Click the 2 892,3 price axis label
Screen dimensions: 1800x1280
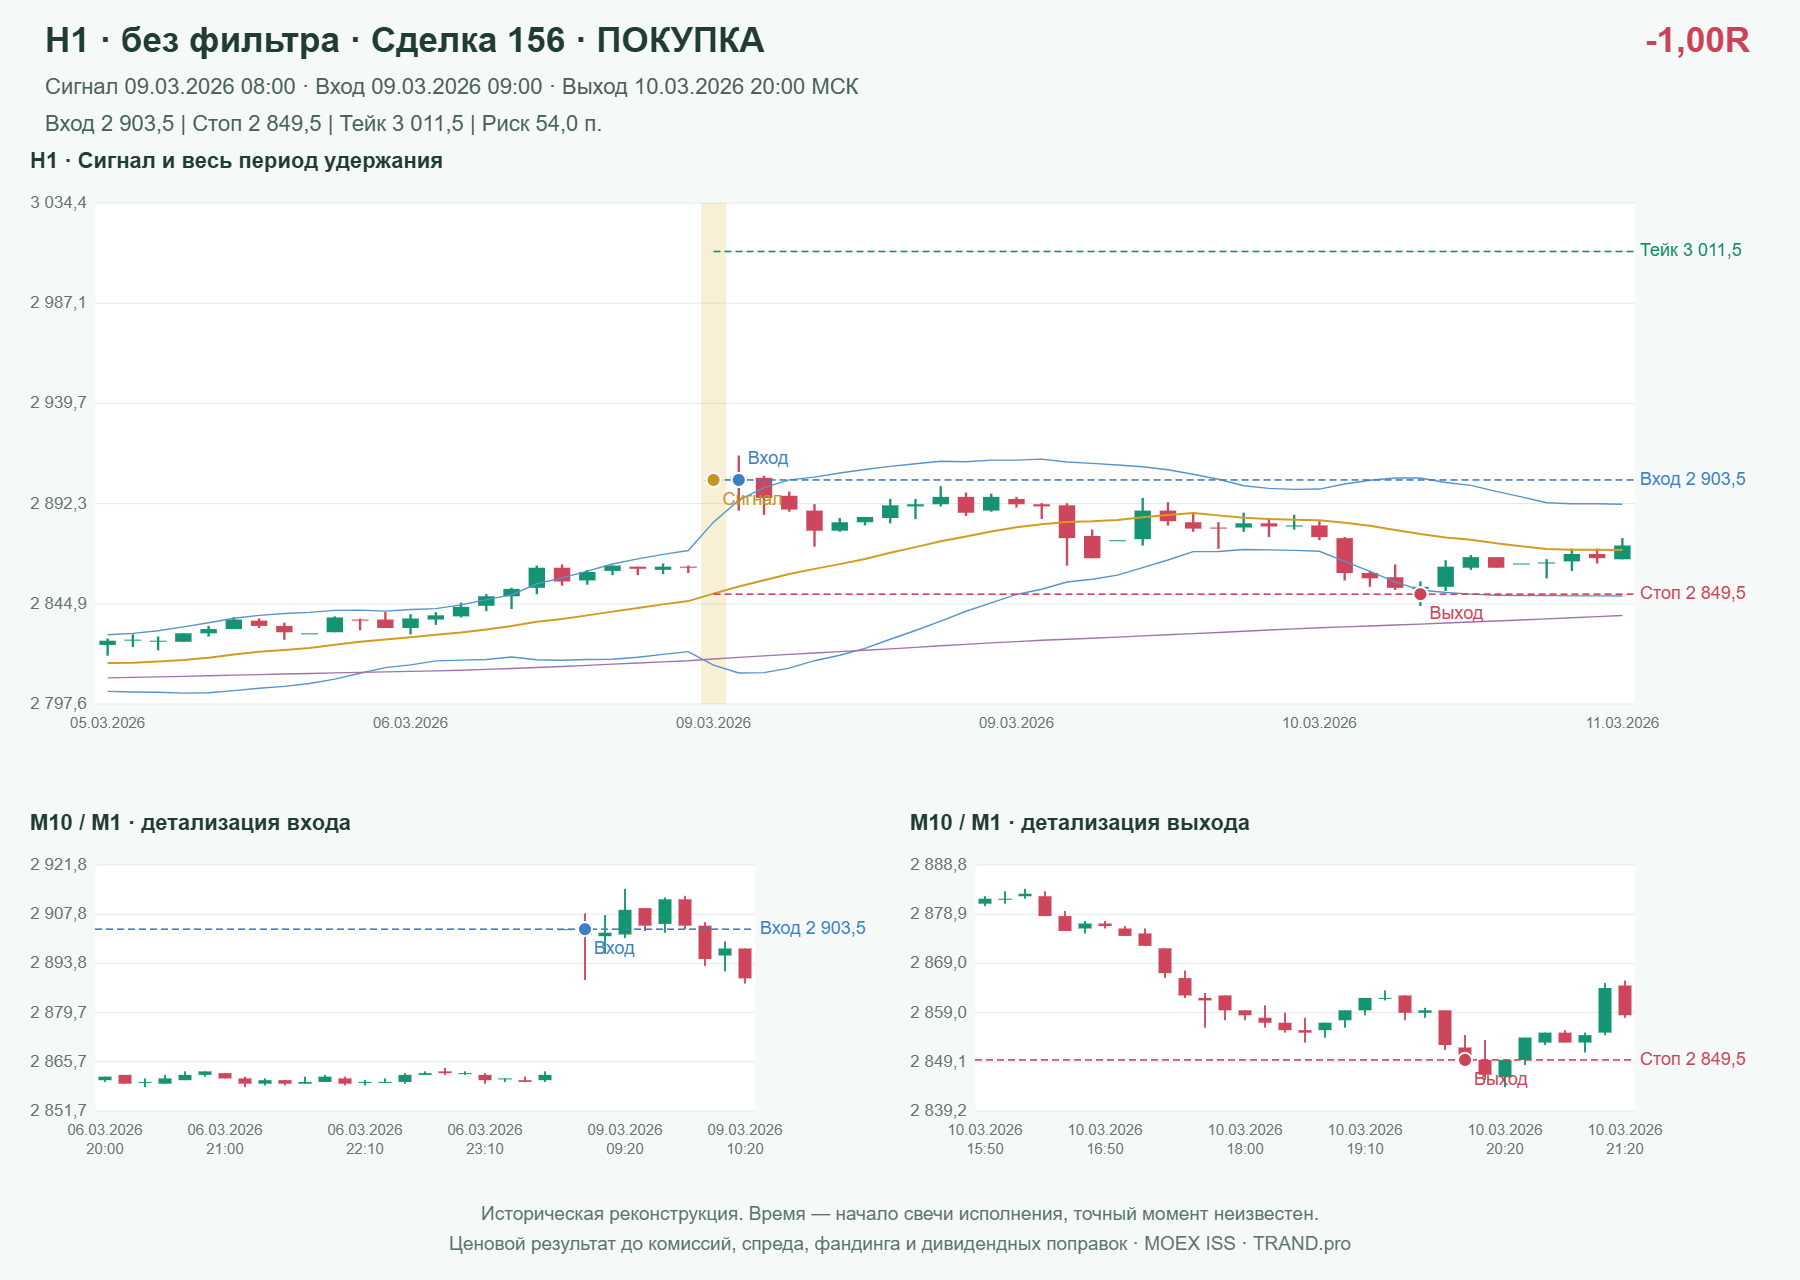58,503
